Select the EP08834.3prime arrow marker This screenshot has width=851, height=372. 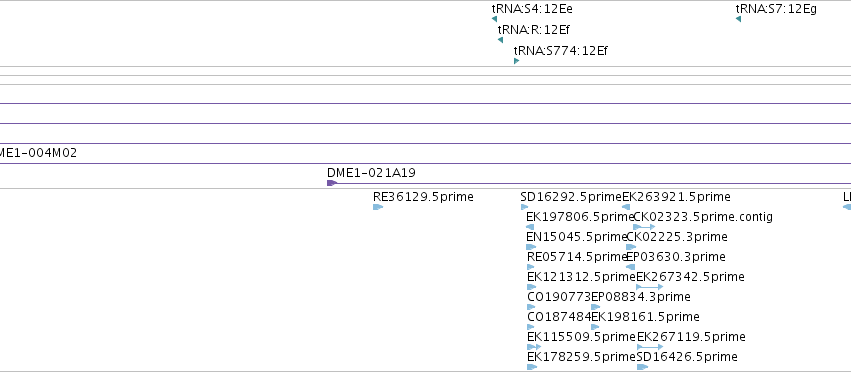596,307
